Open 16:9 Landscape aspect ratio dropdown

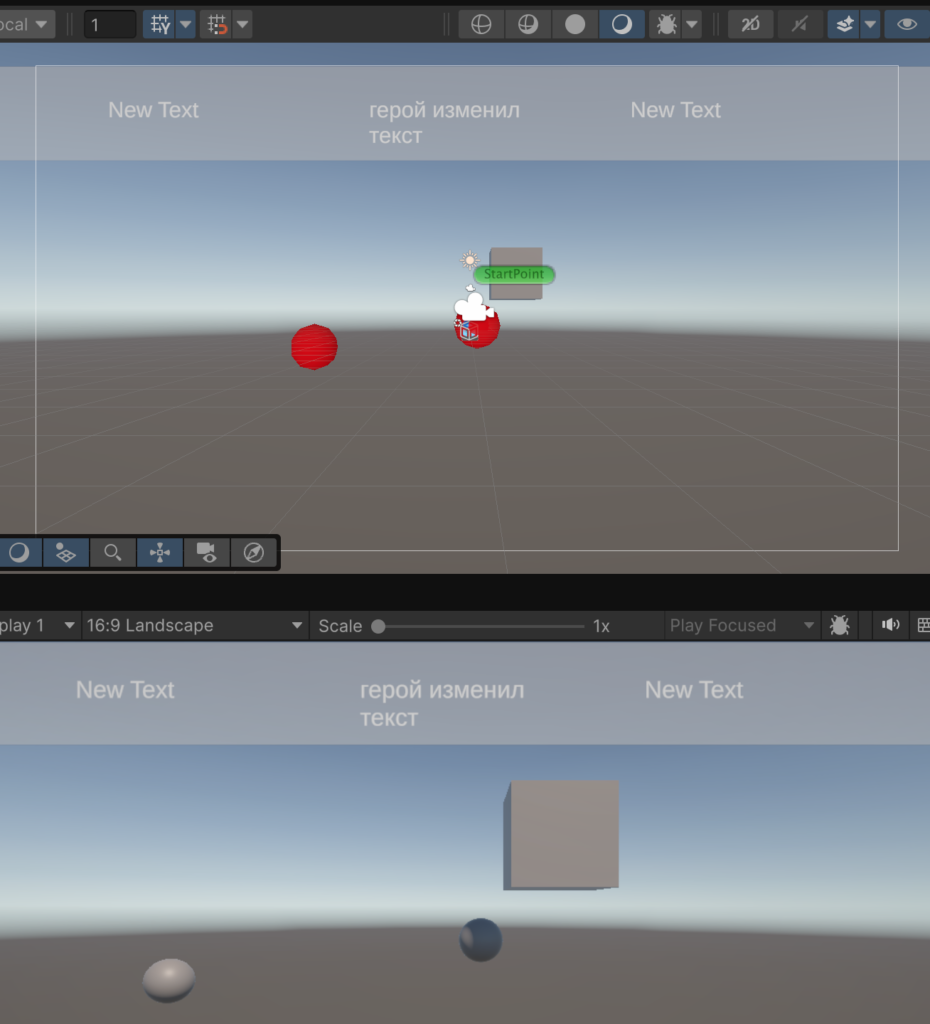(x=194, y=626)
